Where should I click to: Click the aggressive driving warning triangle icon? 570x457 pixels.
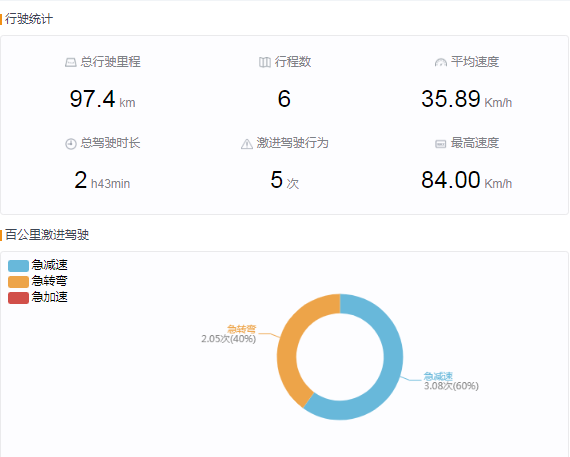pos(247,144)
